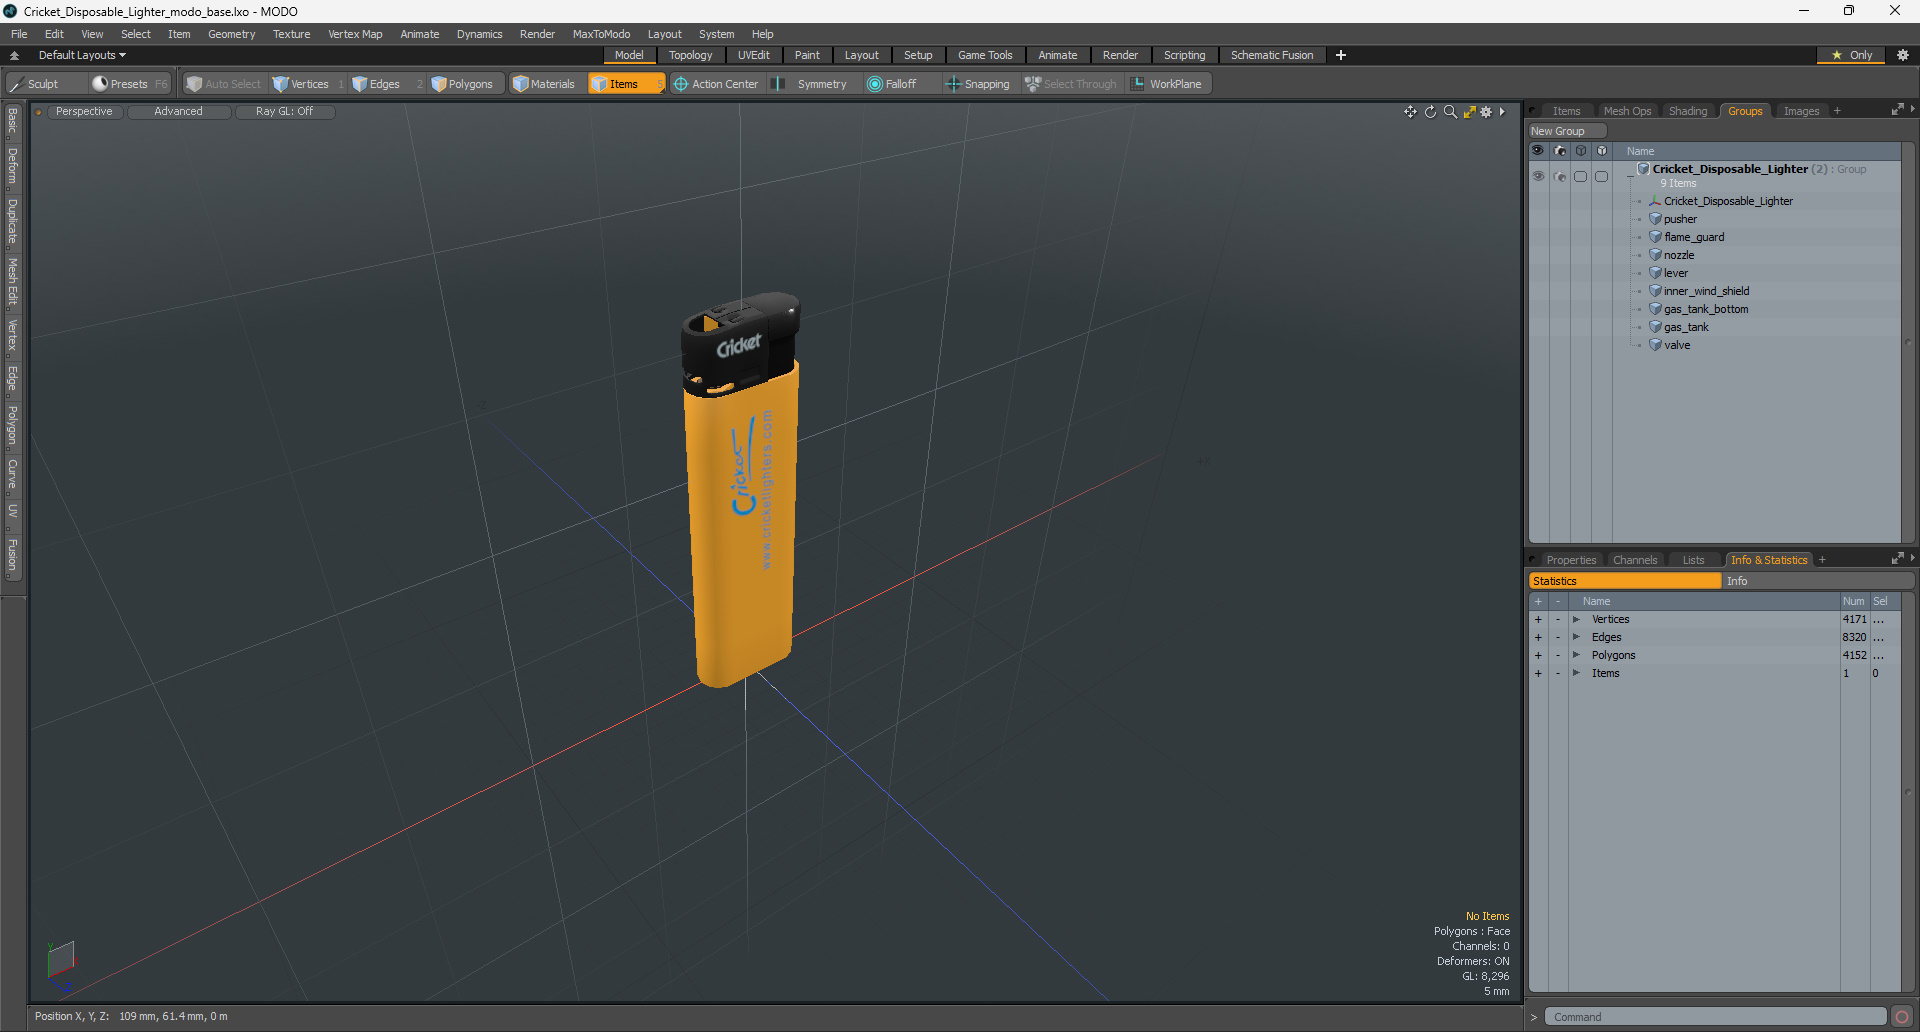The width and height of the screenshot is (1920, 1032).
Task: Open the MaxToModo menu
Action: click(x=601, y=34)
